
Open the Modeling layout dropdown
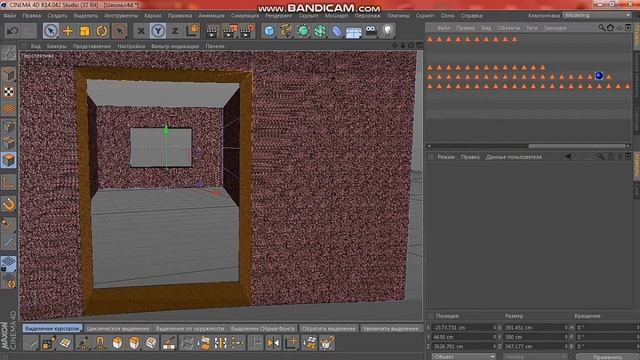point(597,15)
